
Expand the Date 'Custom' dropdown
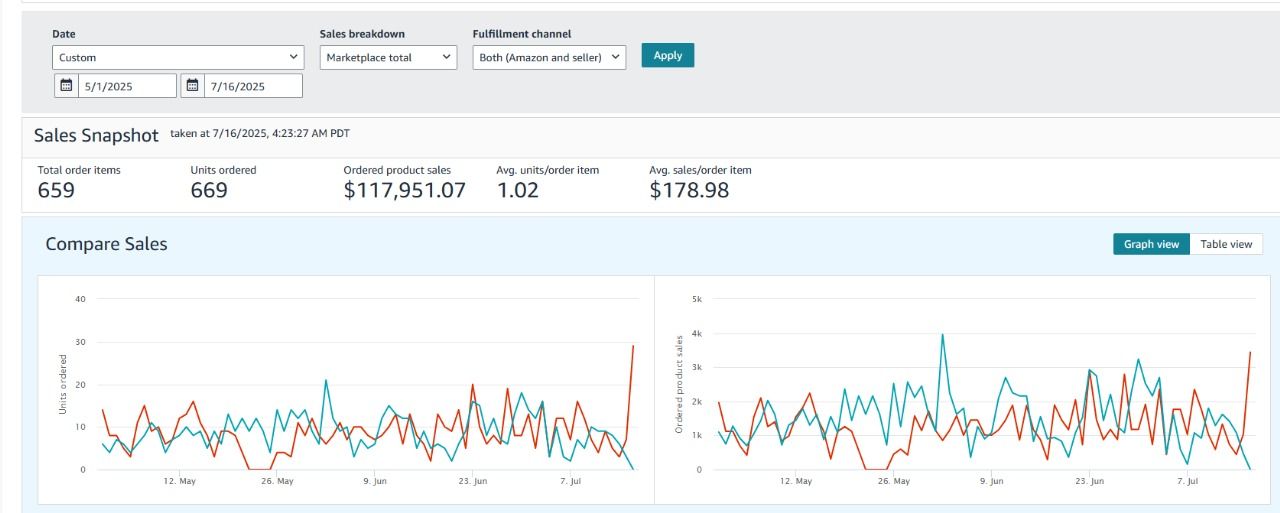[178, 57]
